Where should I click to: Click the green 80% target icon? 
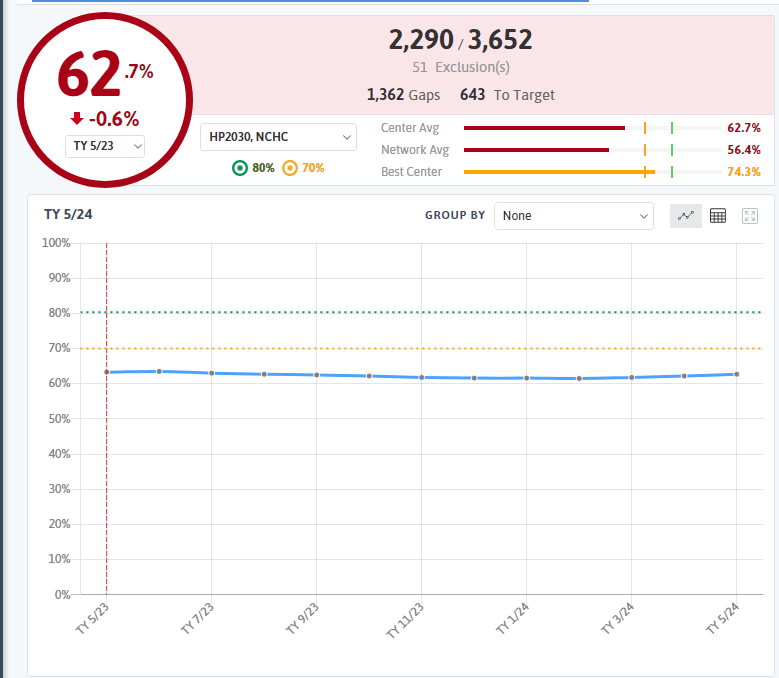[239, 168]
